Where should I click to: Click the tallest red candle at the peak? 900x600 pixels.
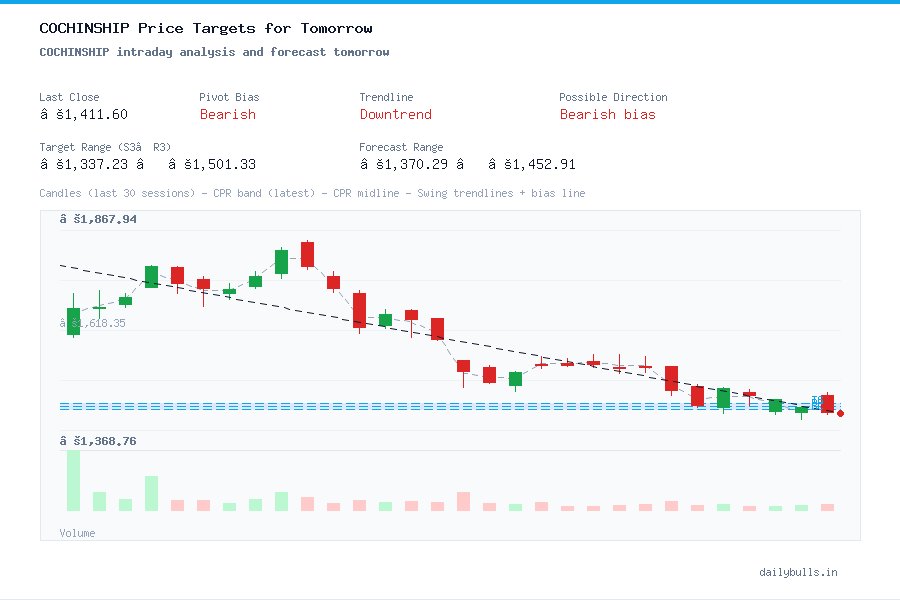(x=308, y=254)
